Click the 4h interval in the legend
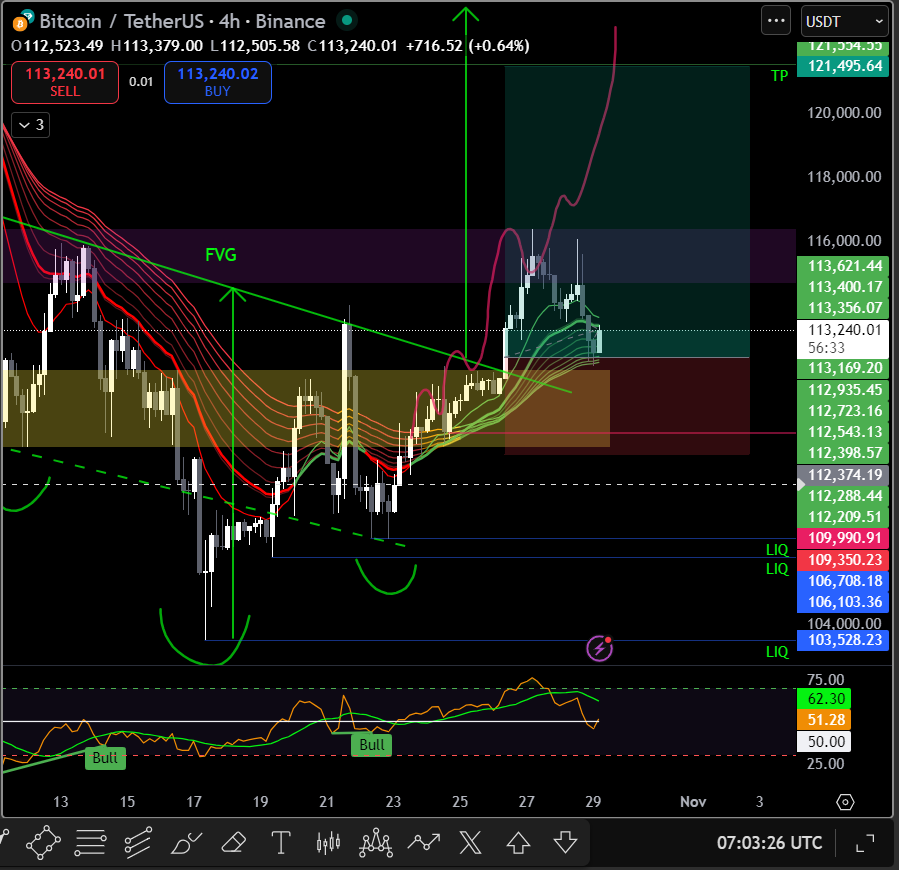Viewport: 899px width, 870px height. click(x=230, y=21)
